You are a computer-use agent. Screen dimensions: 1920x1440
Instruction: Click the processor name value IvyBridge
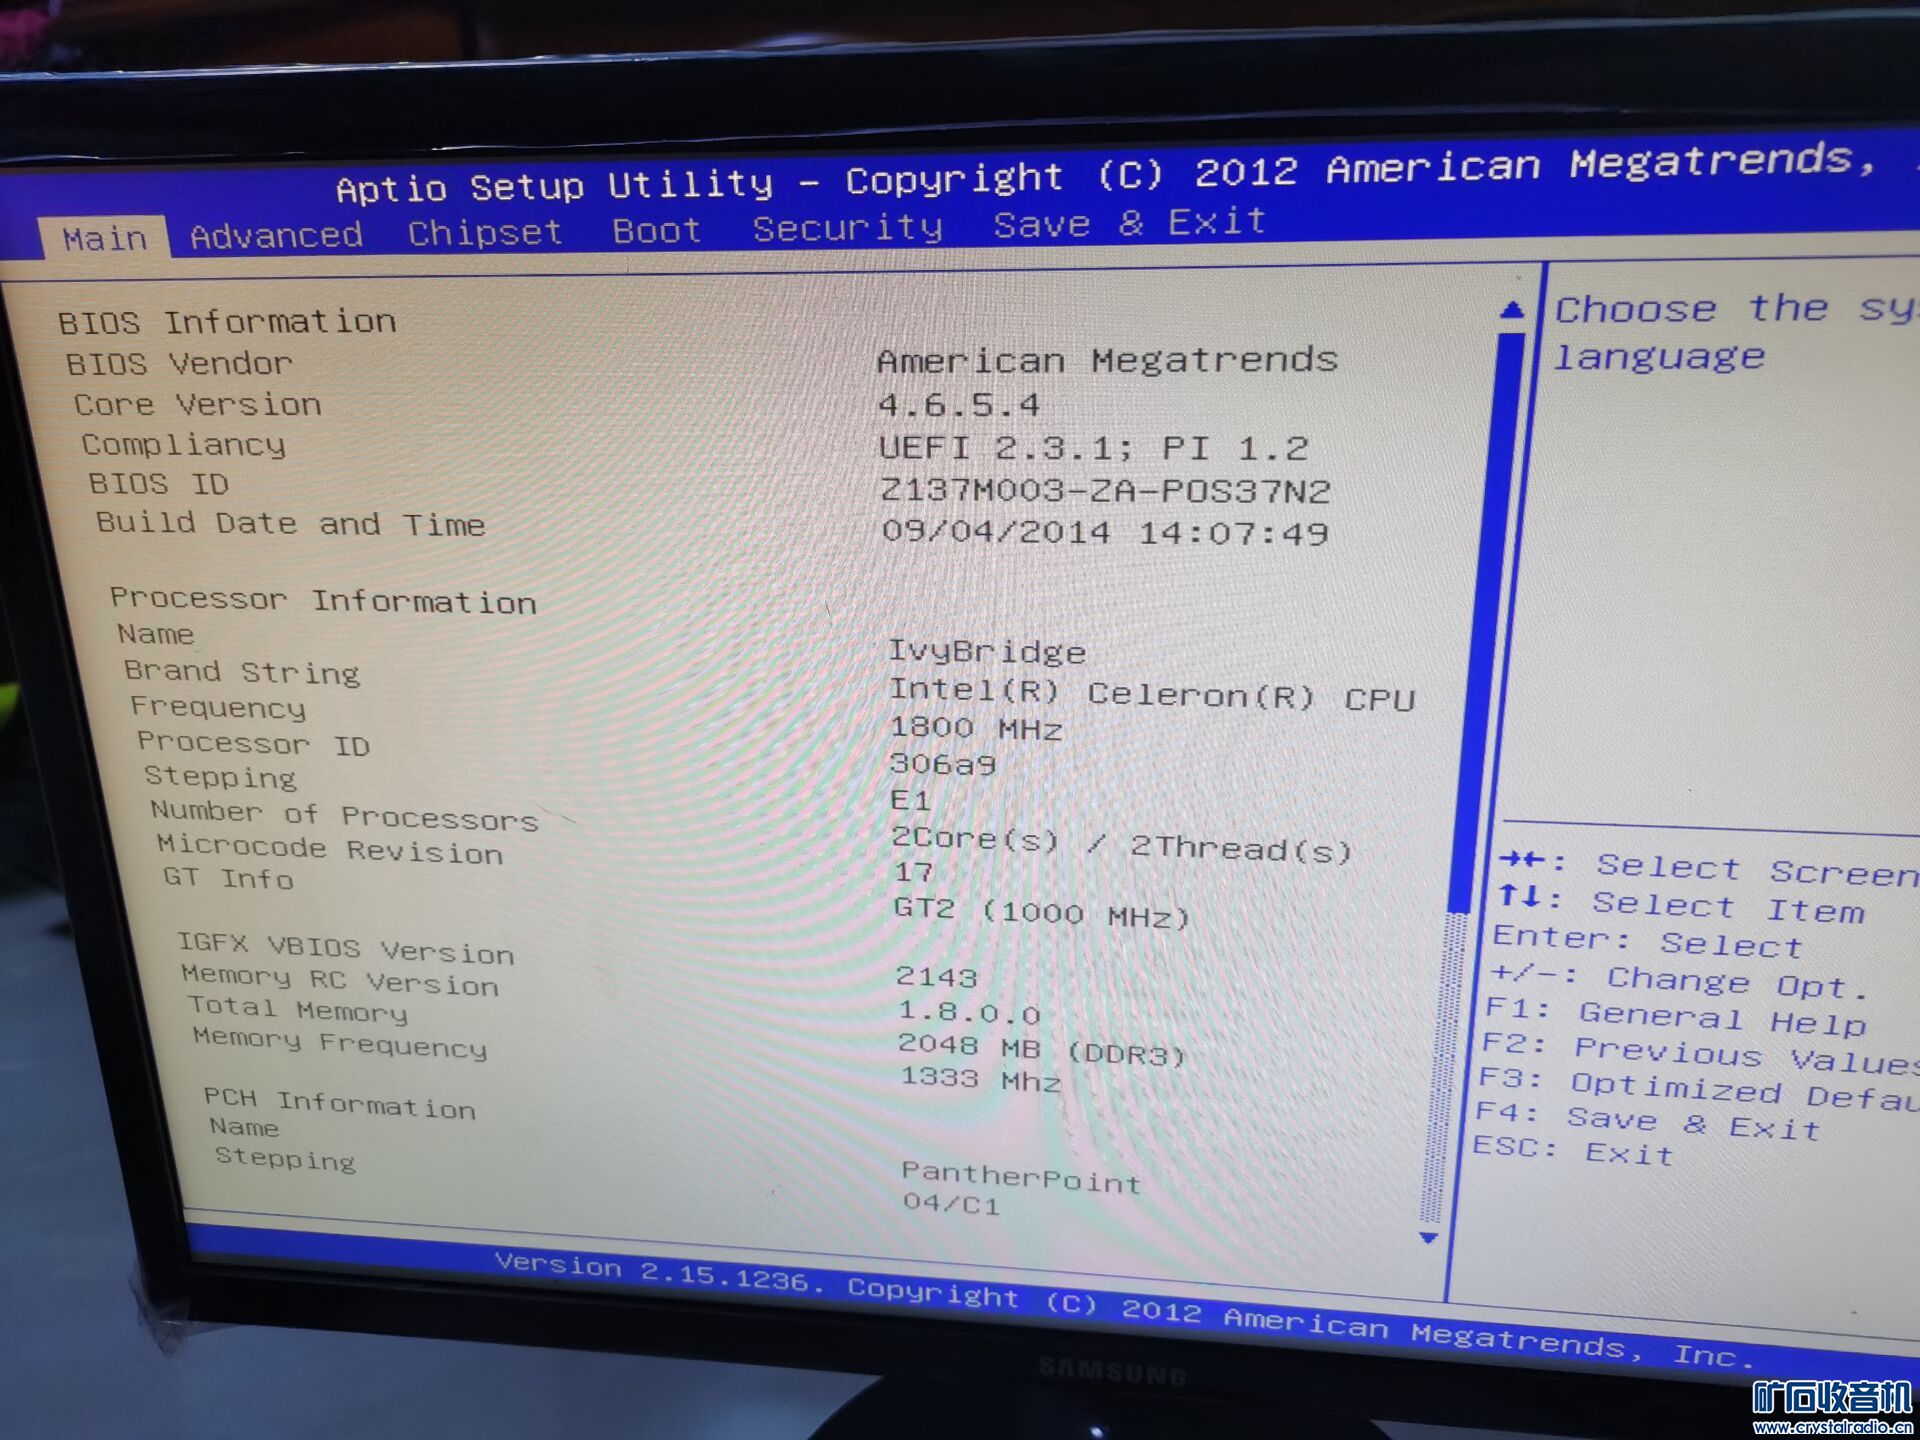(x=987, y=652)
